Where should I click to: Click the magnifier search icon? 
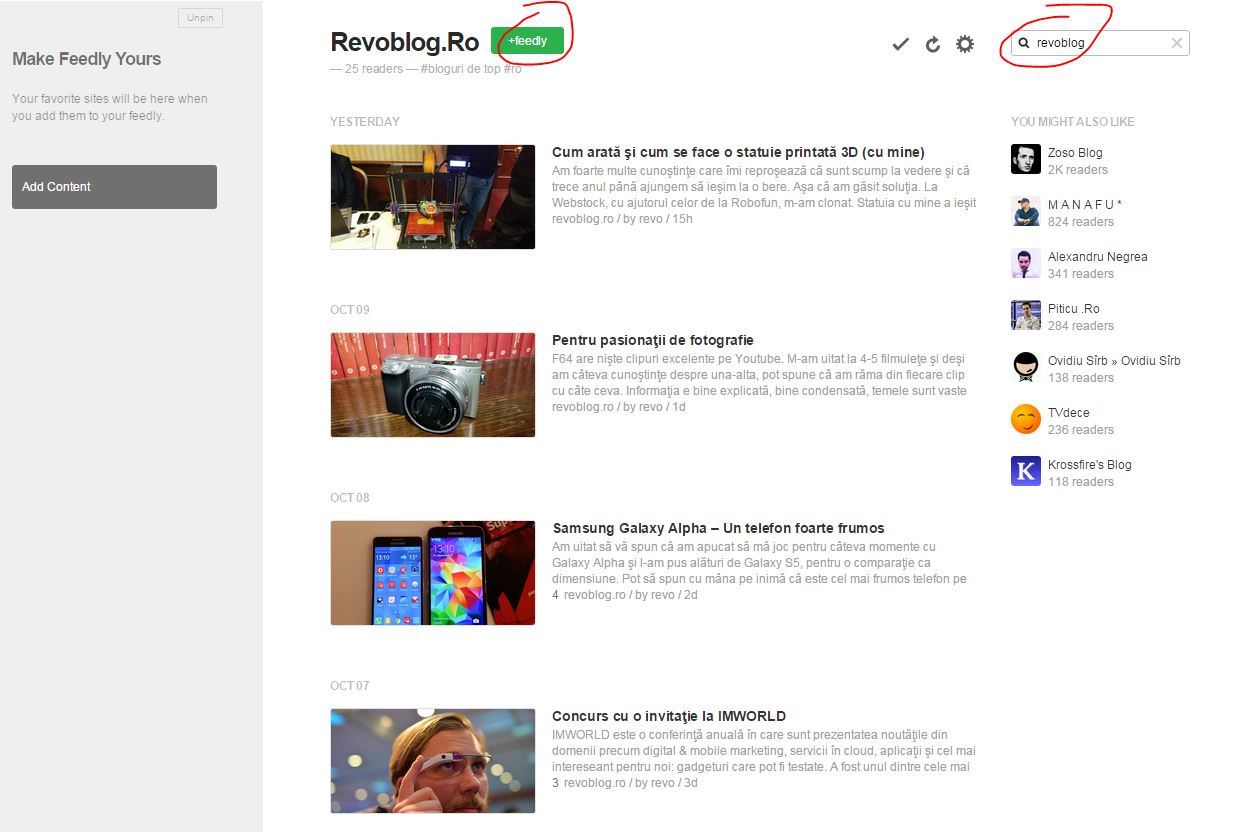tap(1024, 43)
